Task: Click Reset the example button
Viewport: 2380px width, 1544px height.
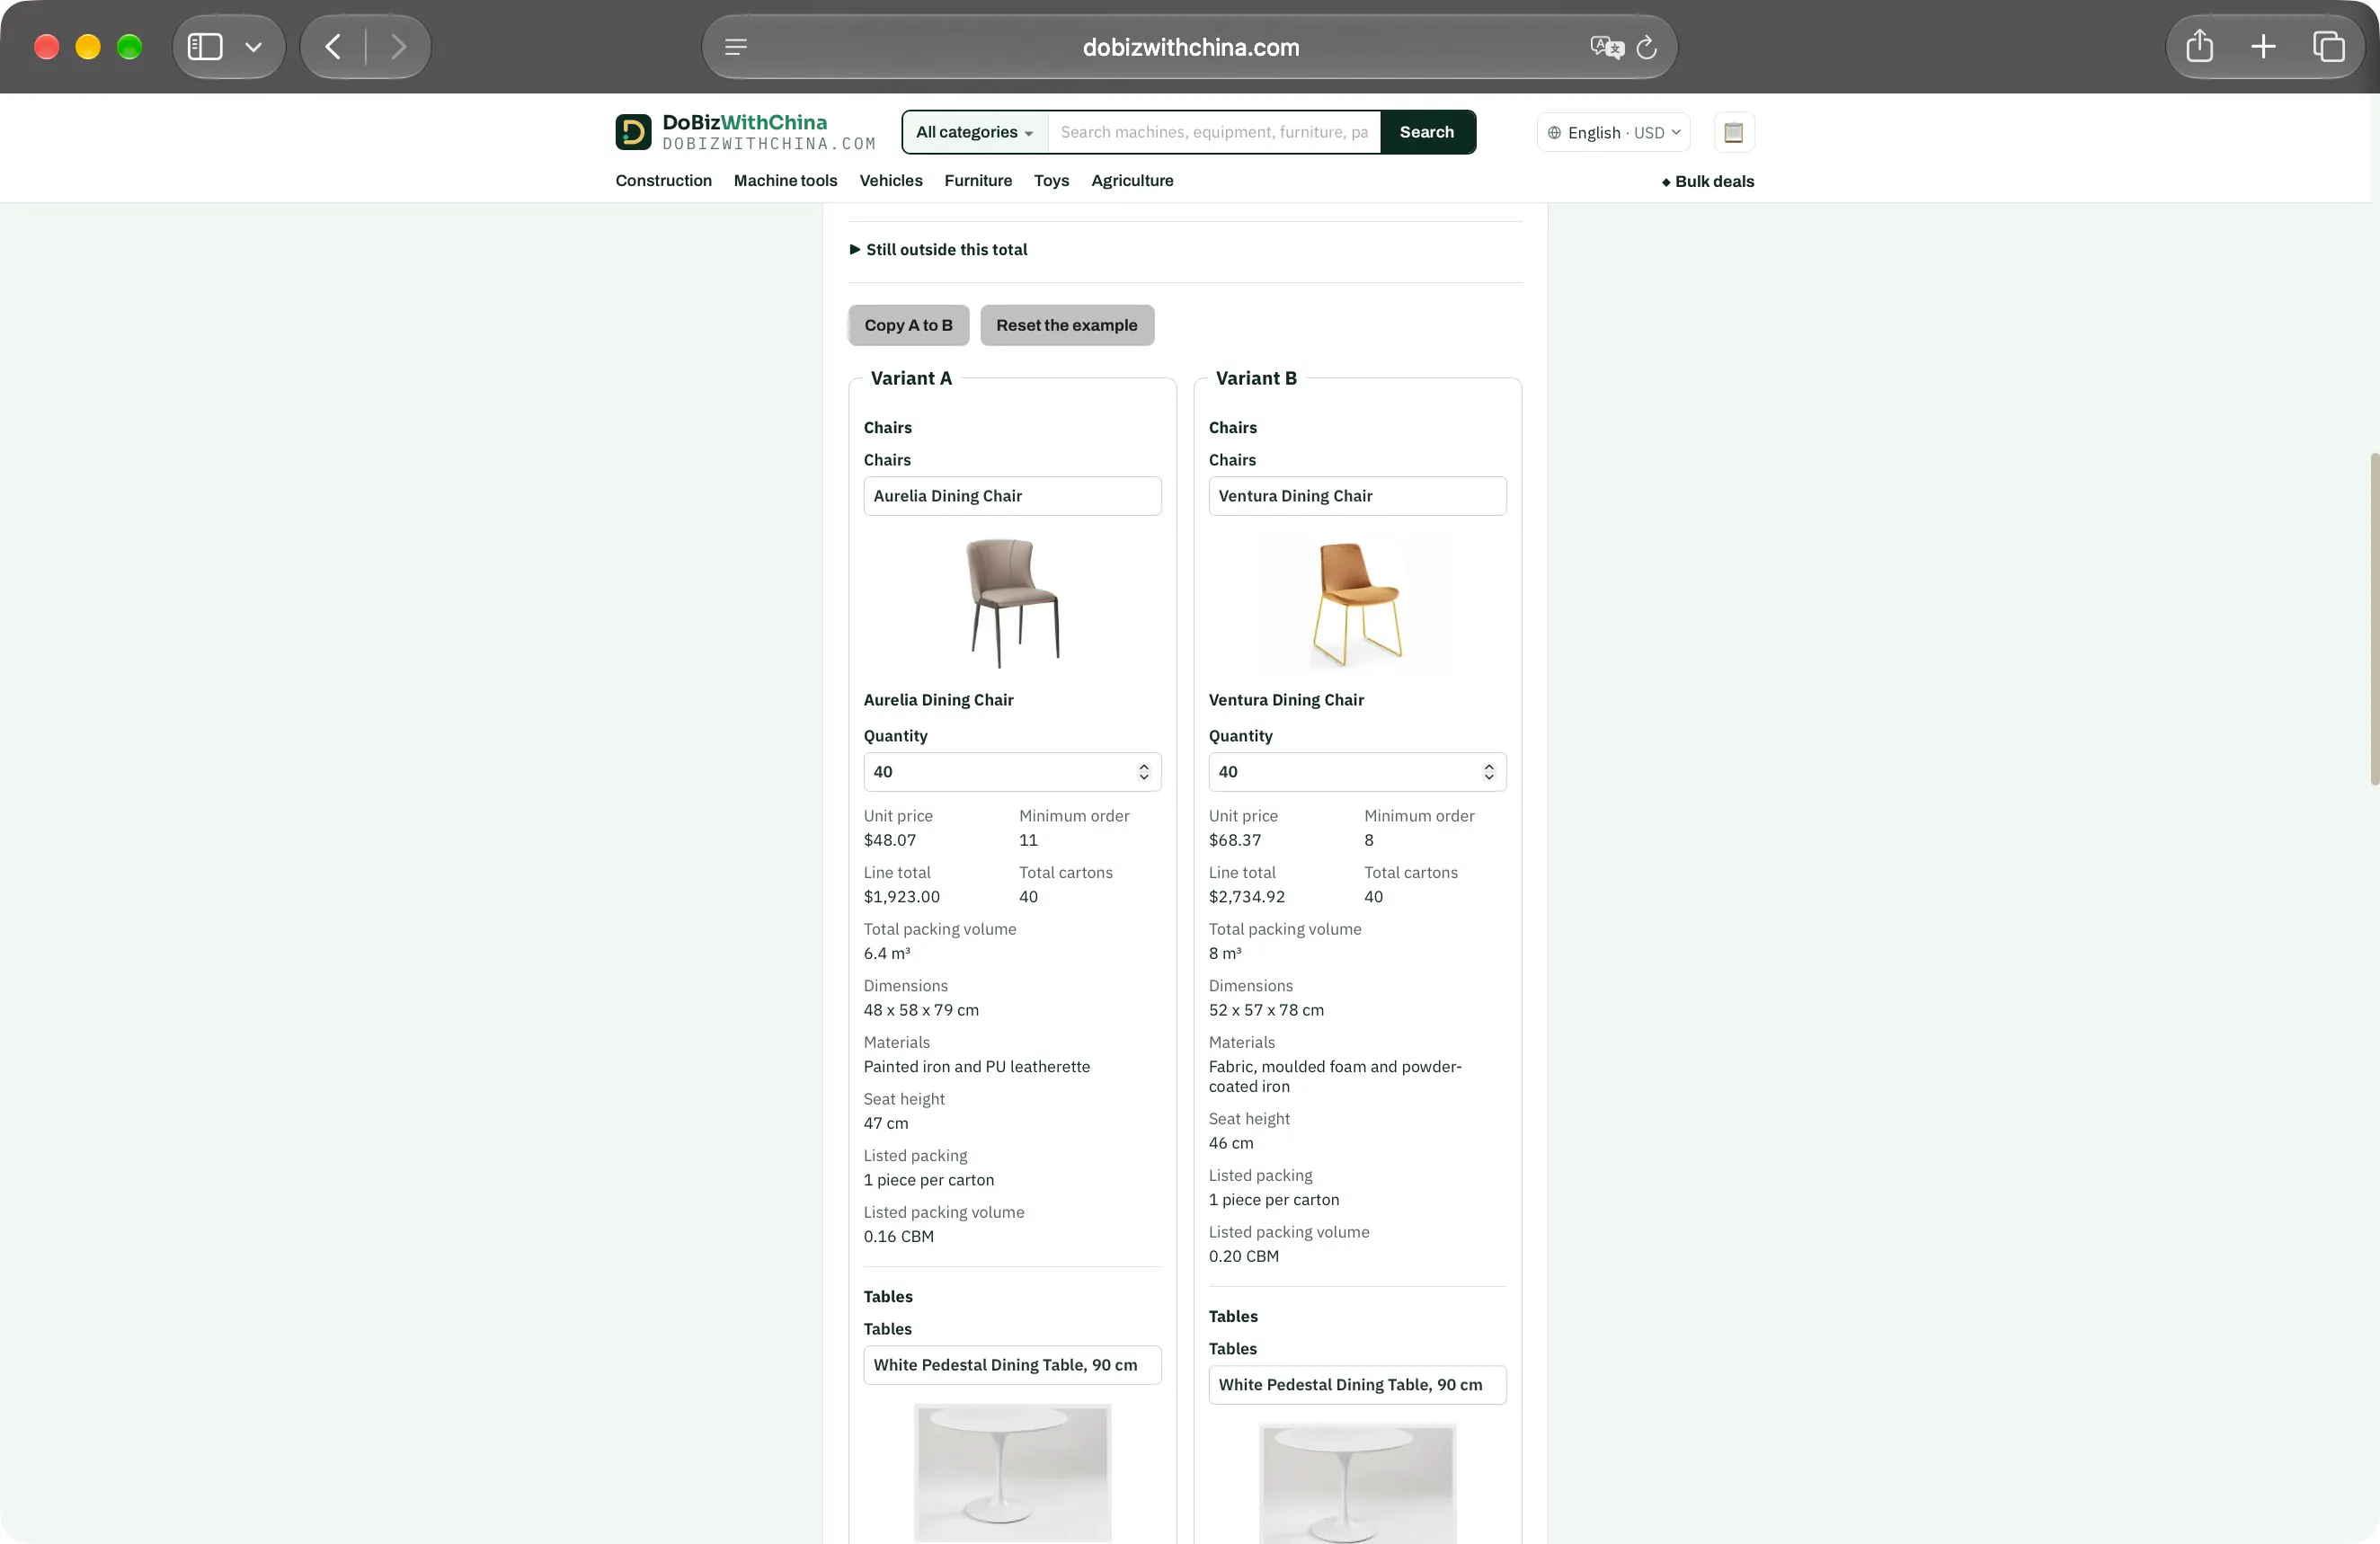Action: point(1066,325)
